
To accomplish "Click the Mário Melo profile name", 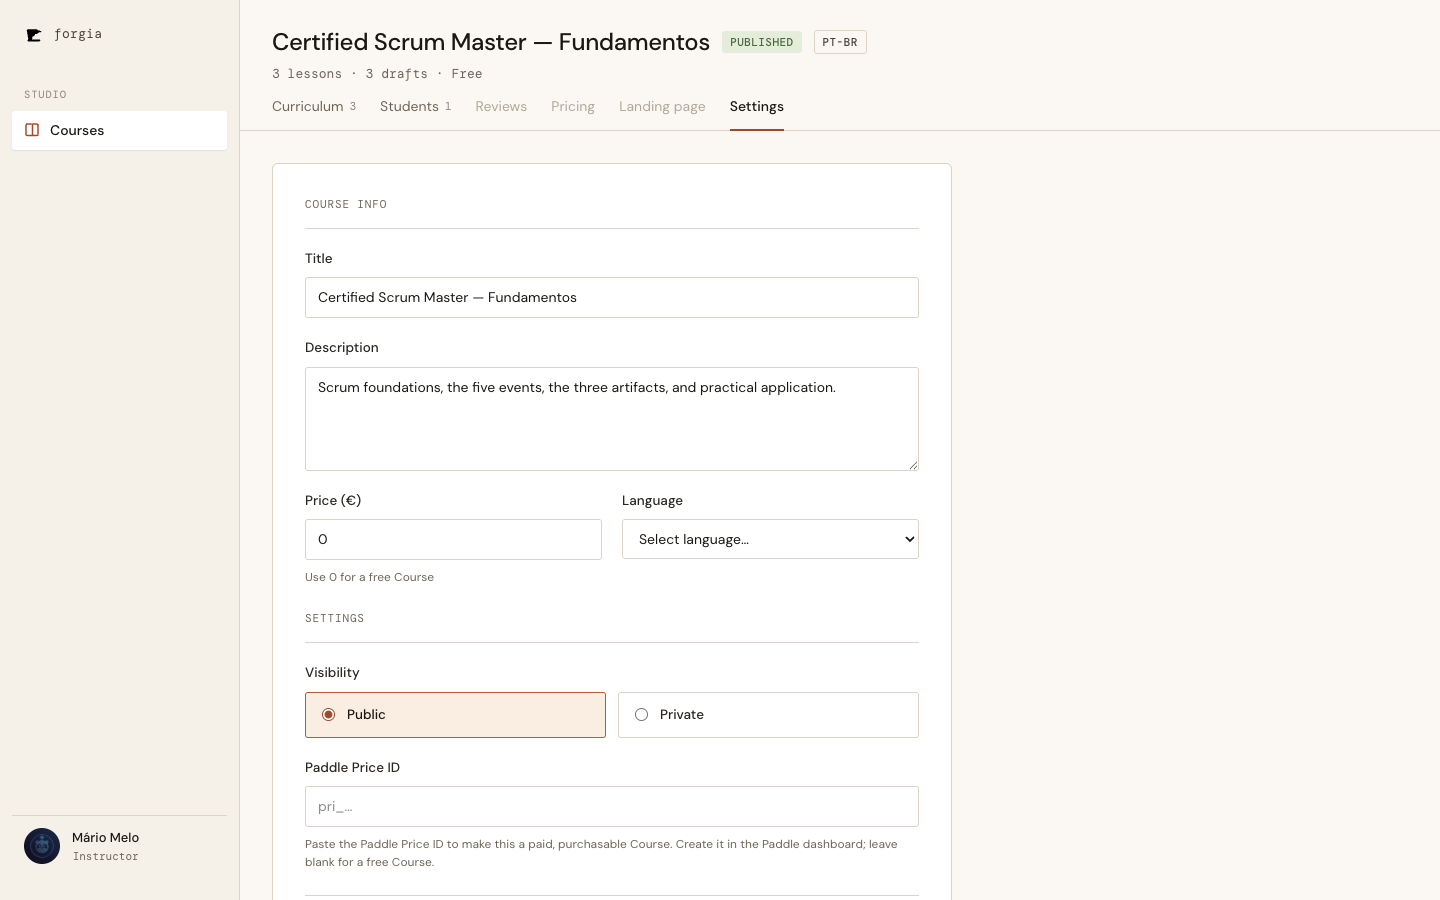I will pyautogui.click(x=105, y=837).
